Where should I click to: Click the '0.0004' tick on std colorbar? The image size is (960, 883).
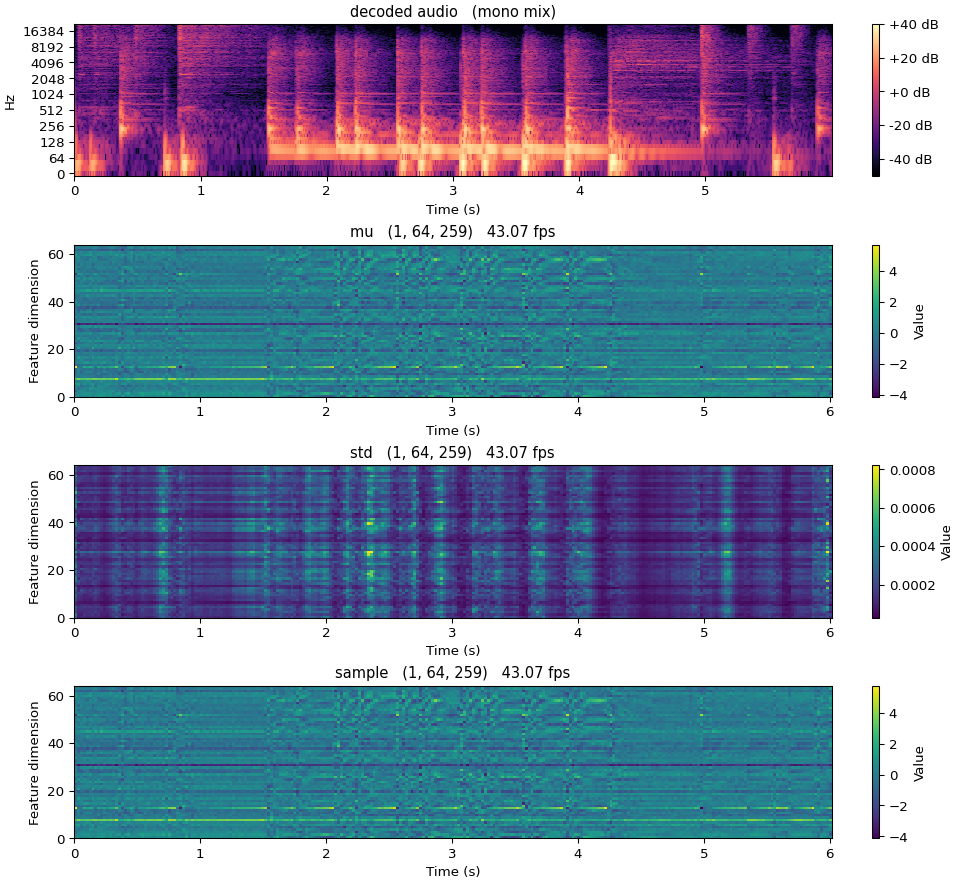coord(912,547)
